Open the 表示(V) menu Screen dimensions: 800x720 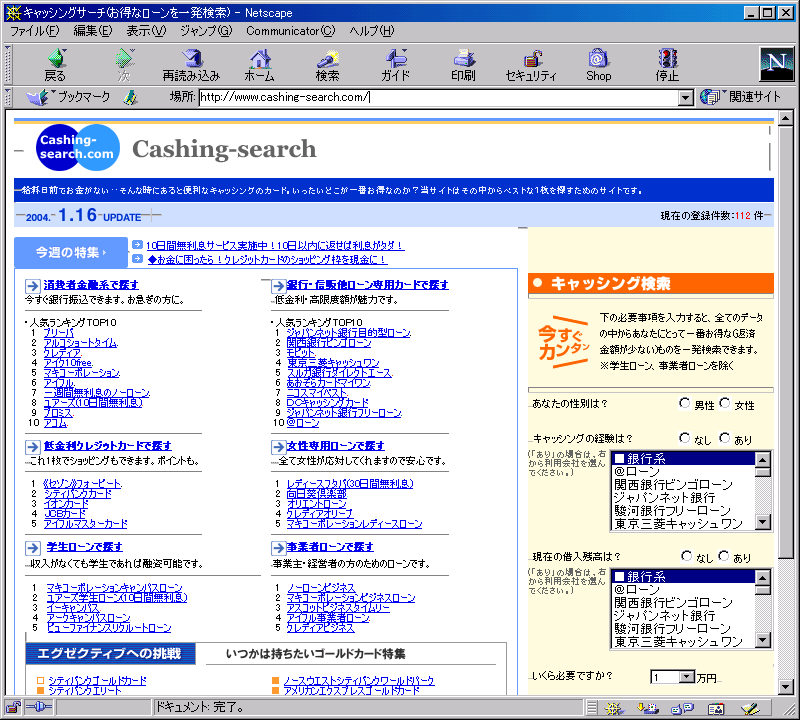[146, 31]
